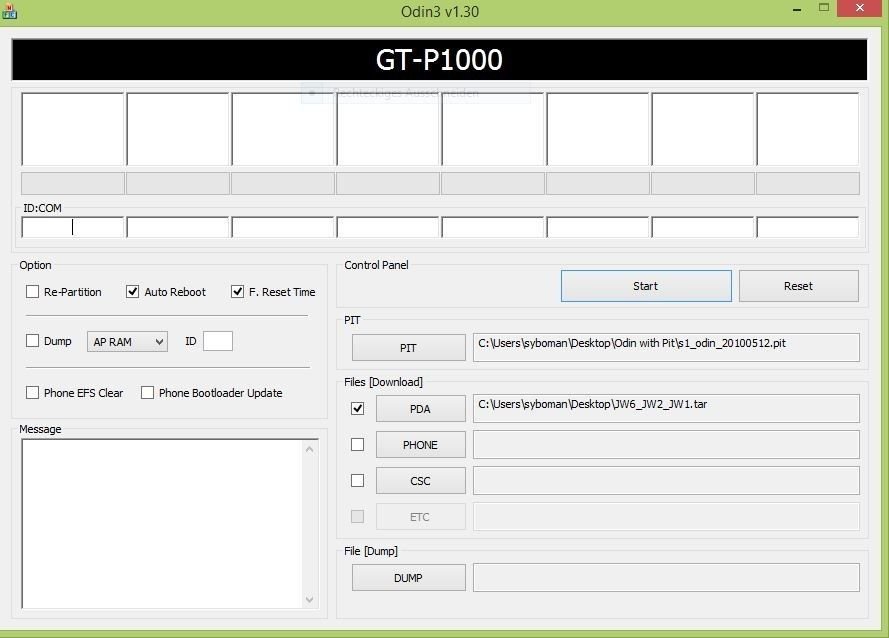Tick the Dump checkbox
This screenshot has height=638, width=889.
[x=32, y=340]
